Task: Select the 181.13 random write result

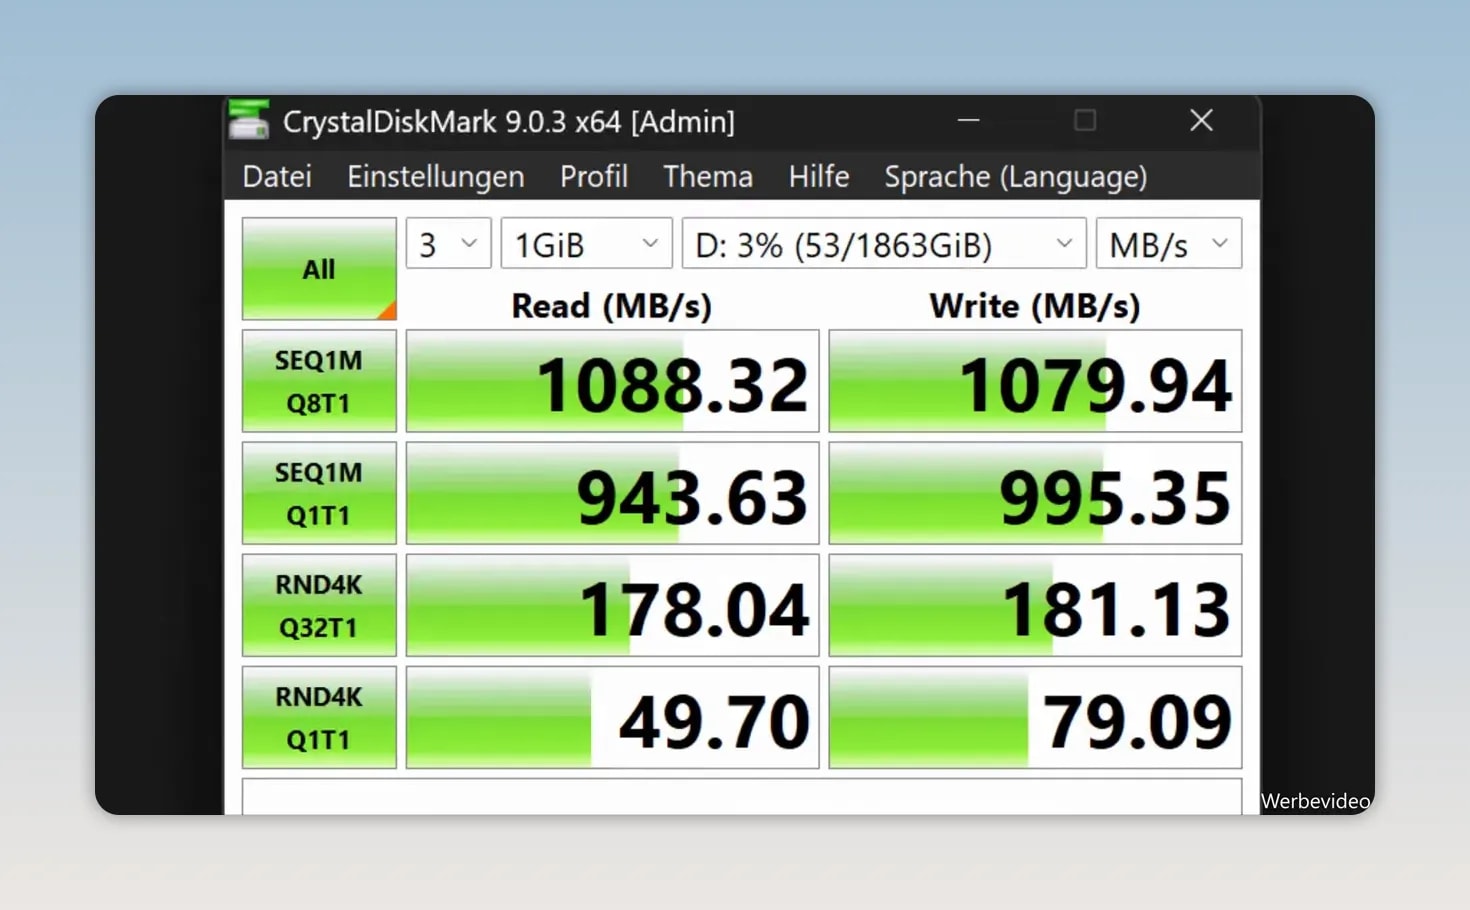Action: coord(1035,605)
